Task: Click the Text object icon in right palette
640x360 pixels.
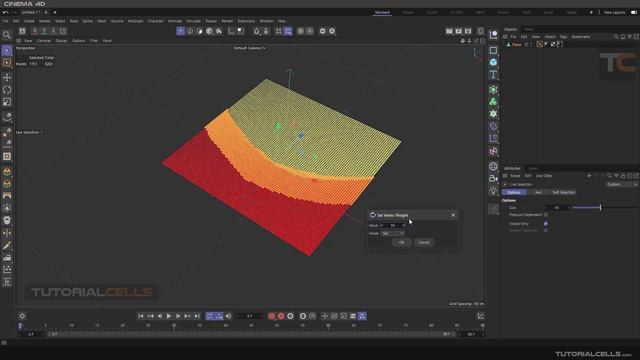Action: click(x=493, y=75)
